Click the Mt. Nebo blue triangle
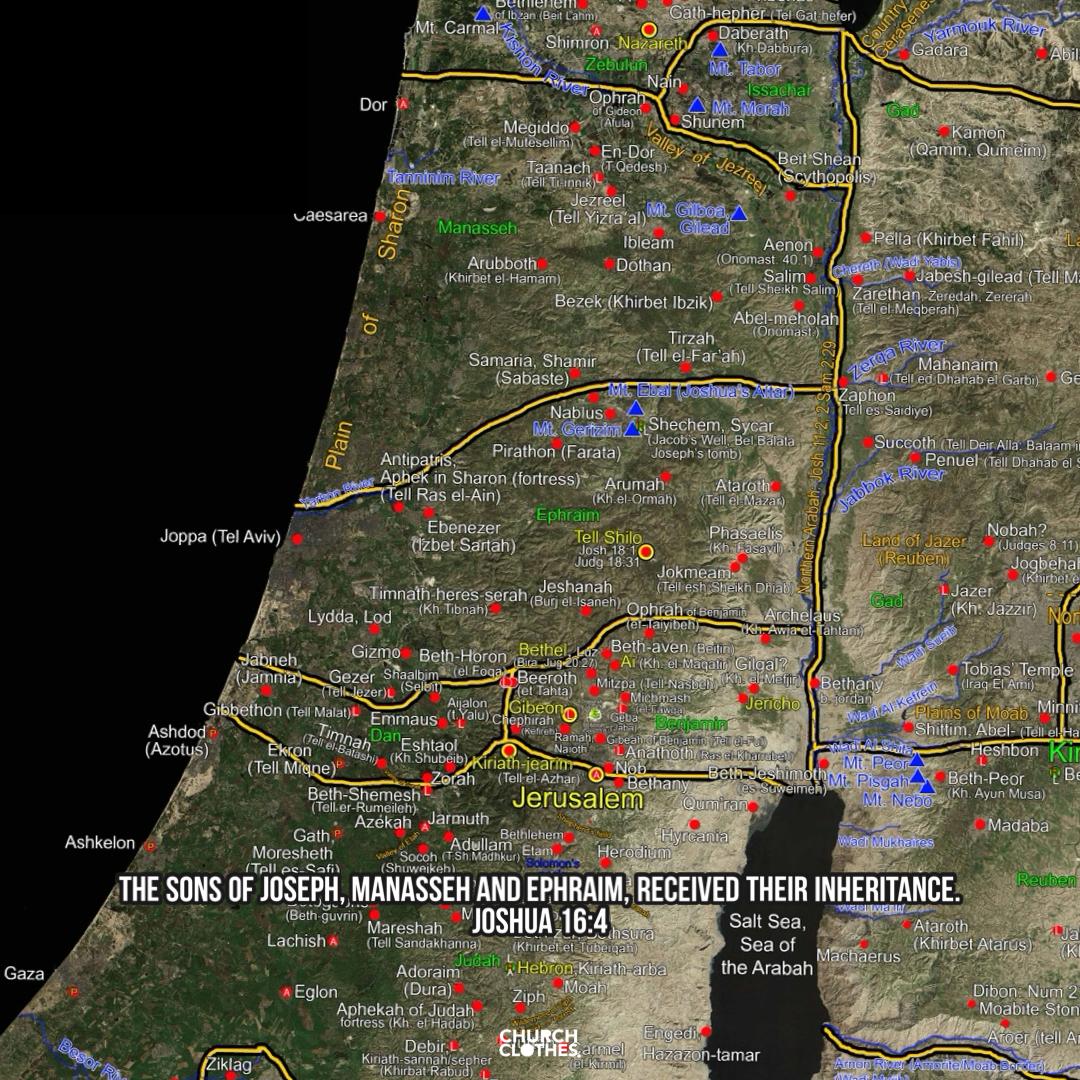 pyautogui.click(x=927, y=787)
